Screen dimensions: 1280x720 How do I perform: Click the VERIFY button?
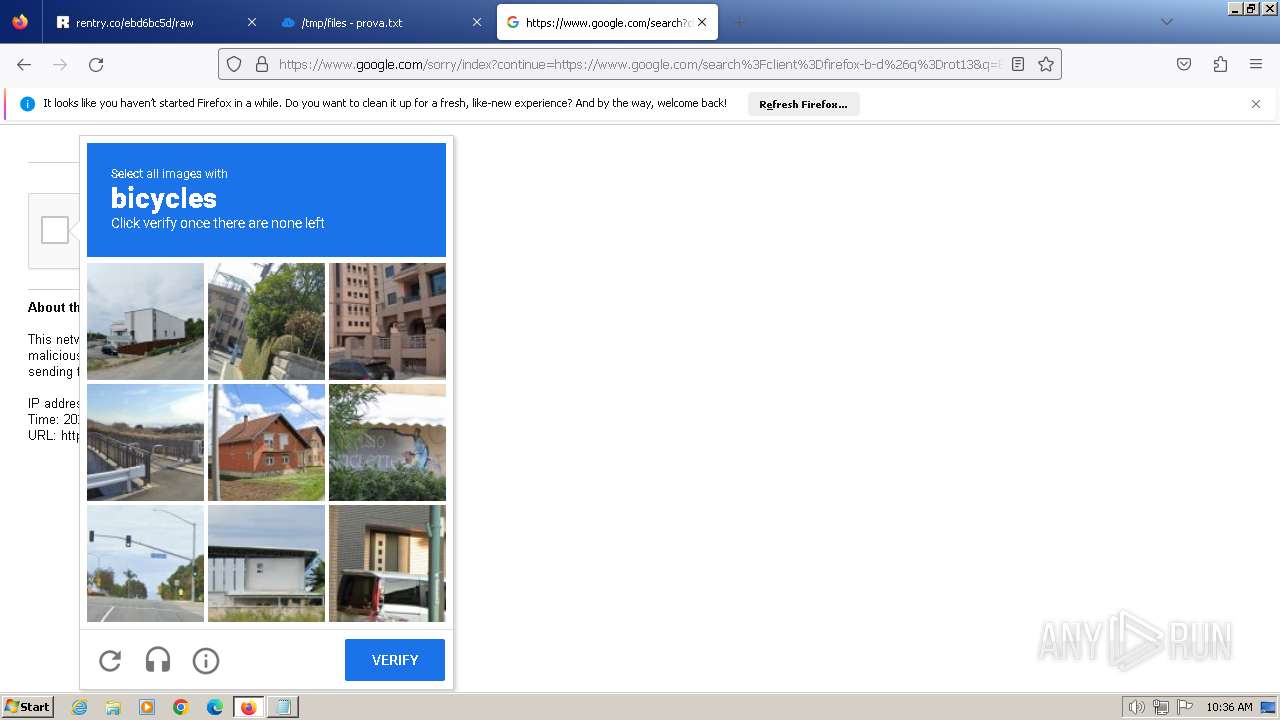[x=395, y=660]
